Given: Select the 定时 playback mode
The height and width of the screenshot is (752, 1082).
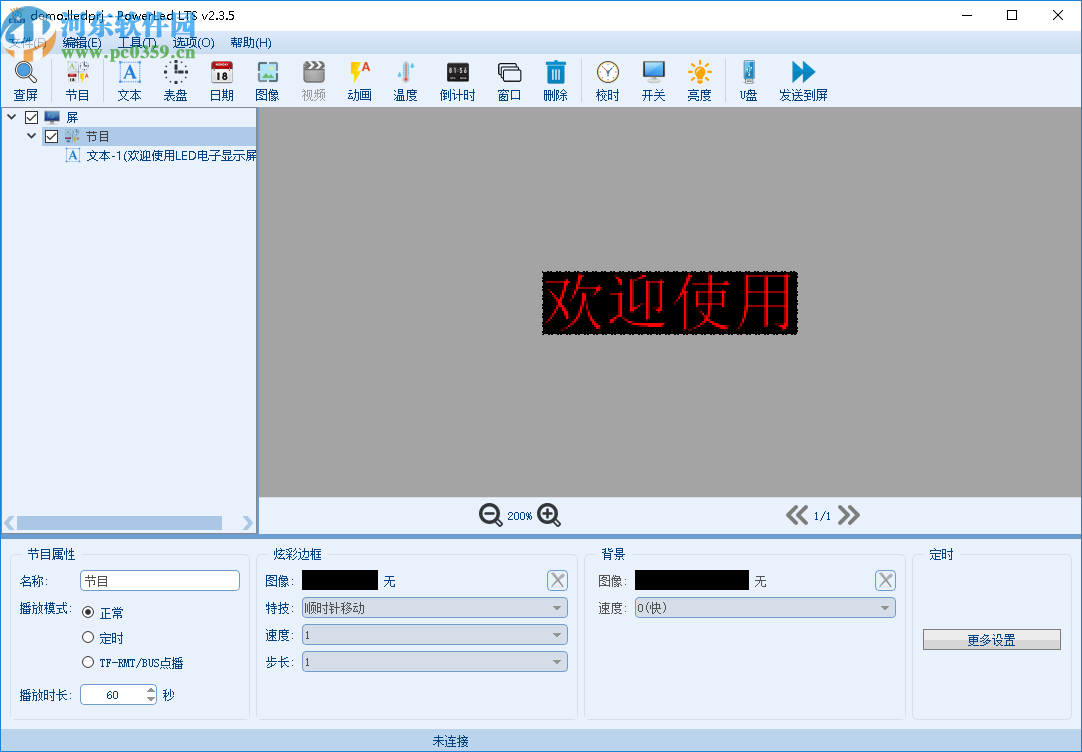Looking at the screenshot, I should (x=90, y=637).
